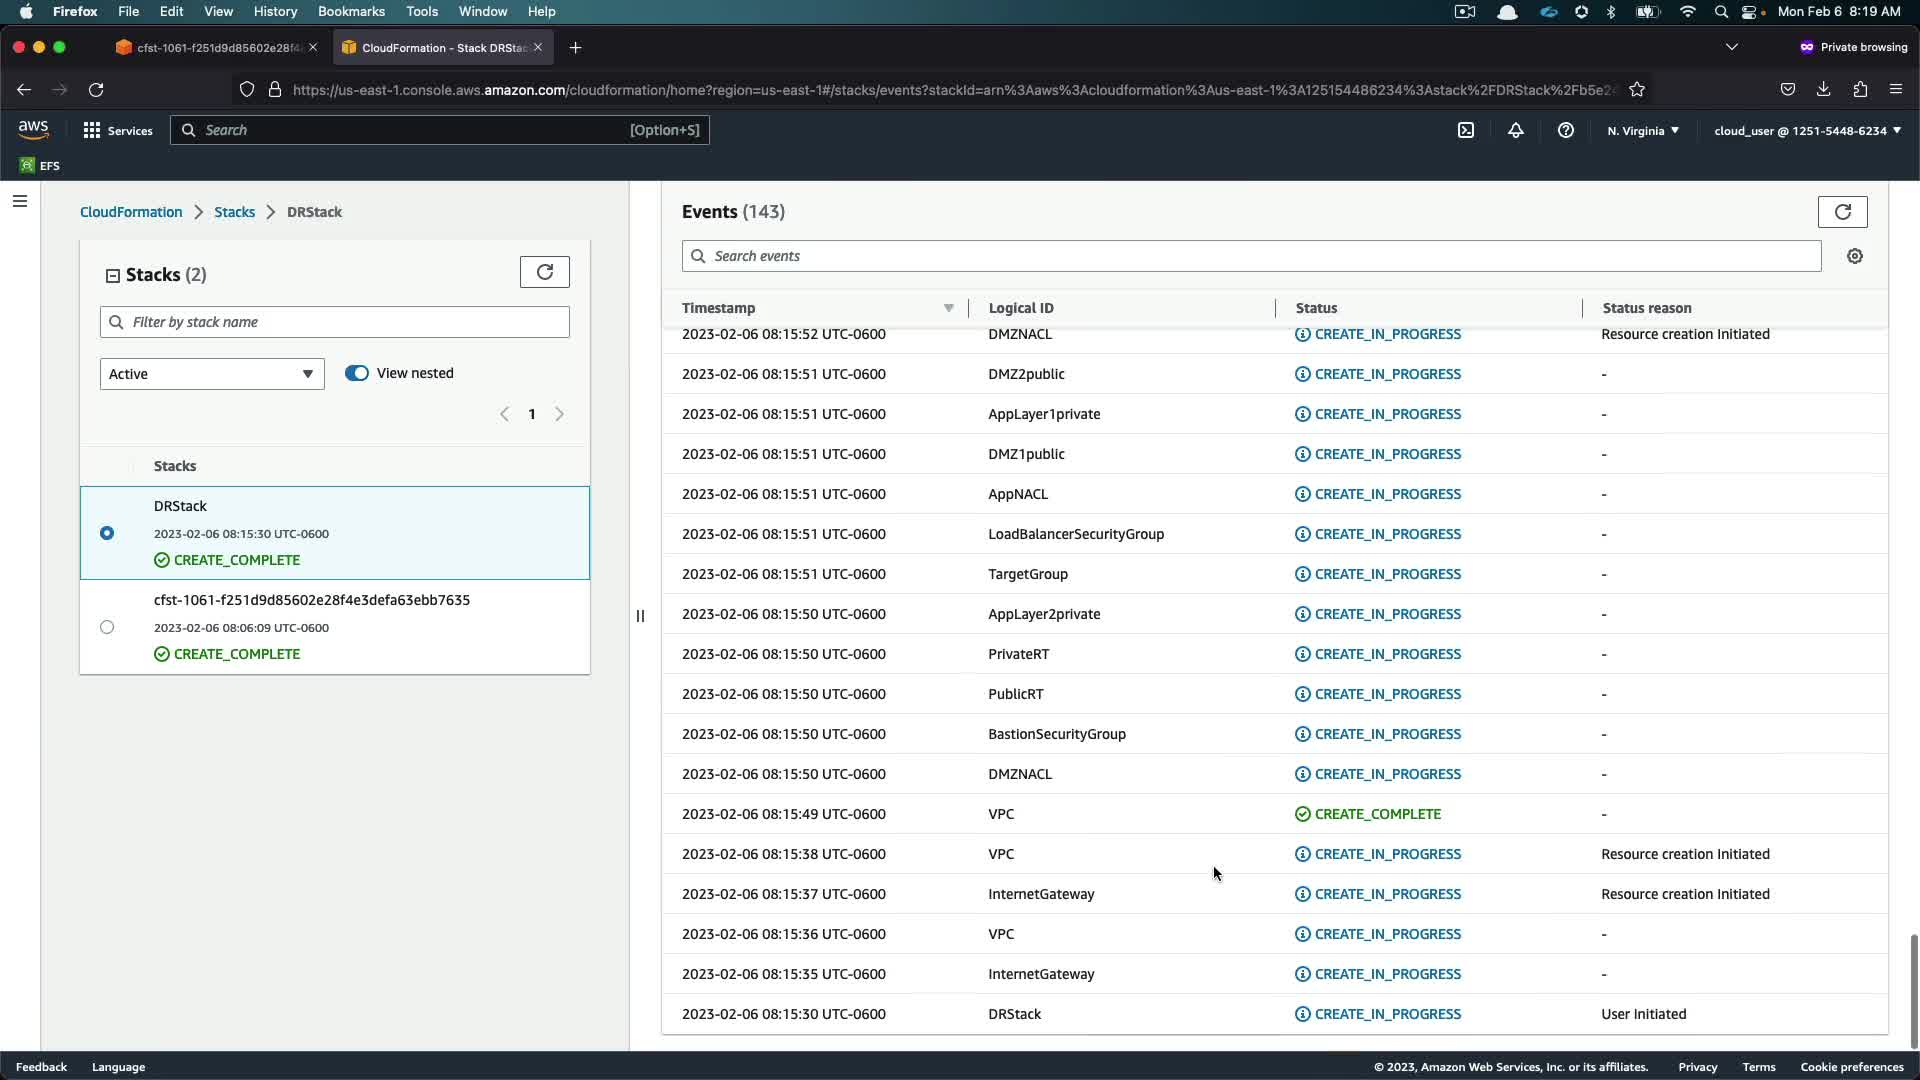Click the Events table settings gear

pyautogui.click(x=1855, y=256)
